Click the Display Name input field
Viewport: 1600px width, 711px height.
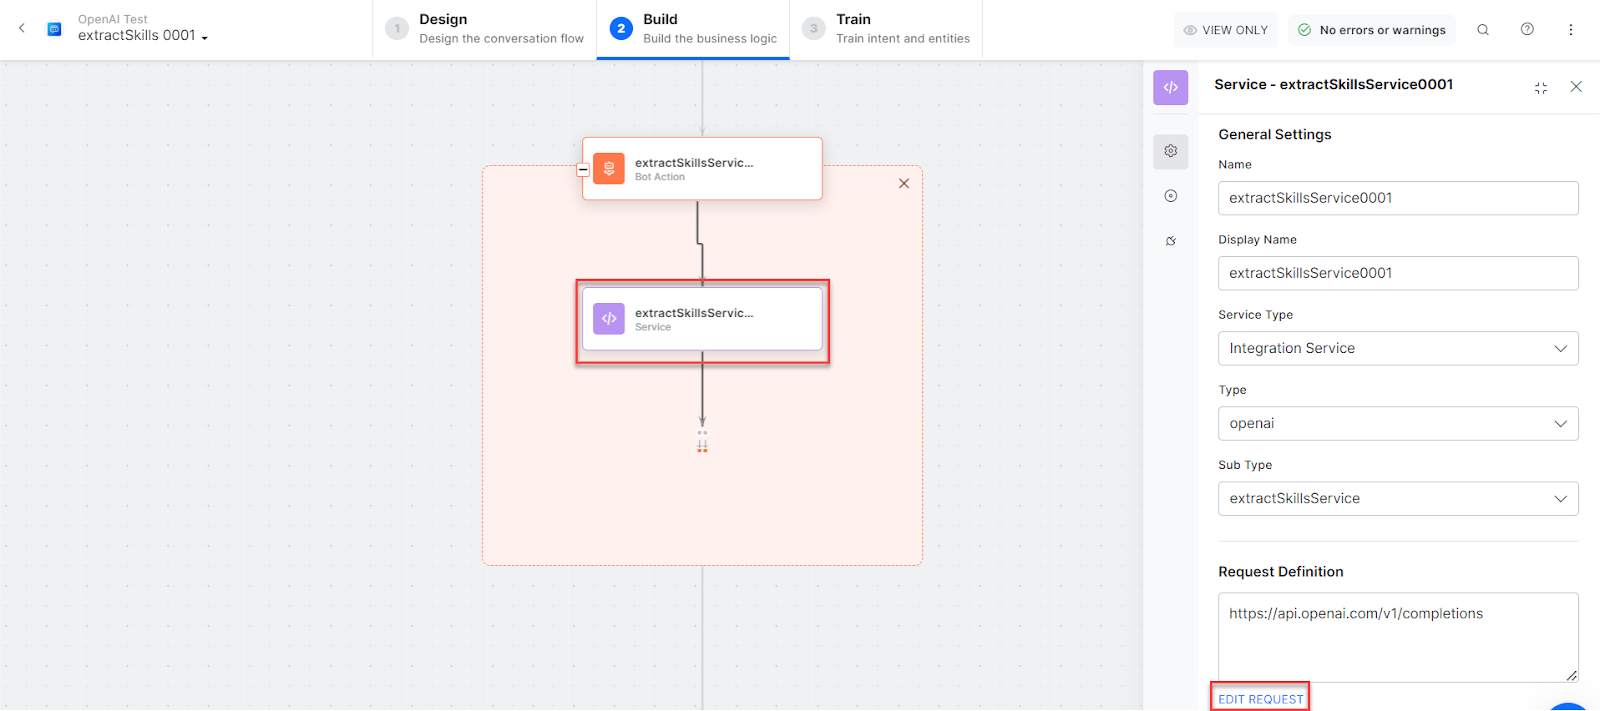point(1397,274)
